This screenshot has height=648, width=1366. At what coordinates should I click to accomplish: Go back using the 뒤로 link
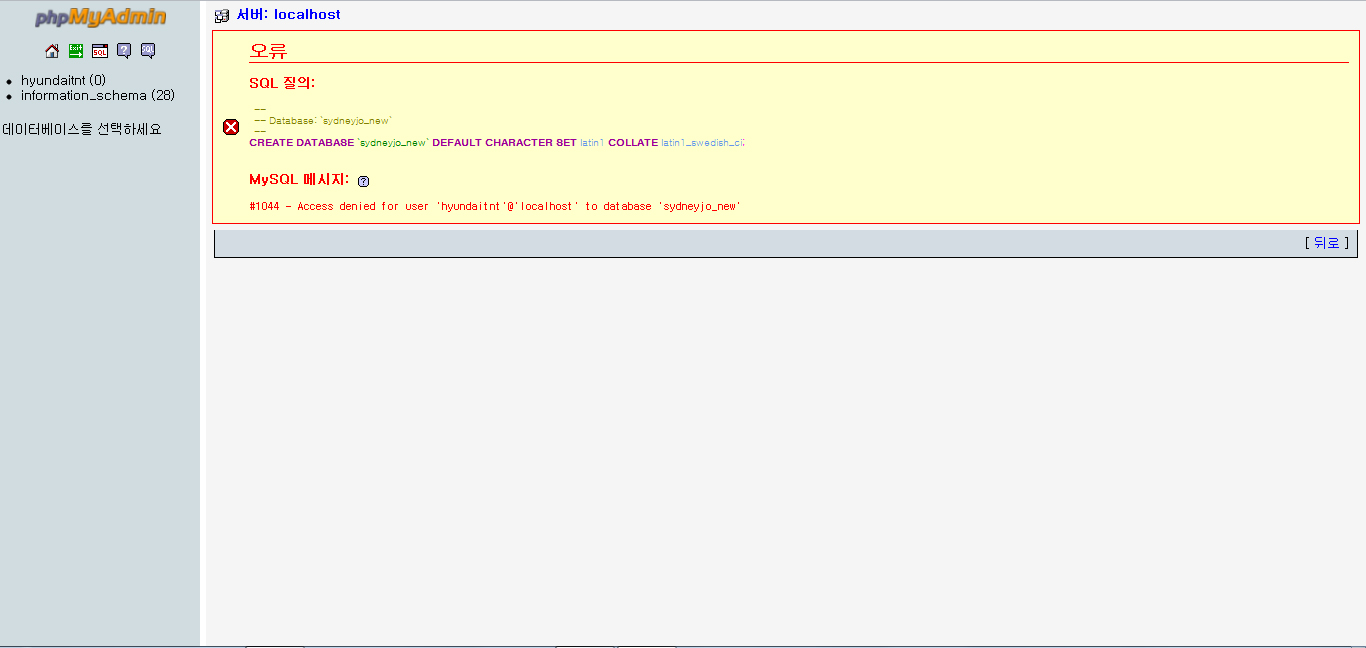[1326, 242]
